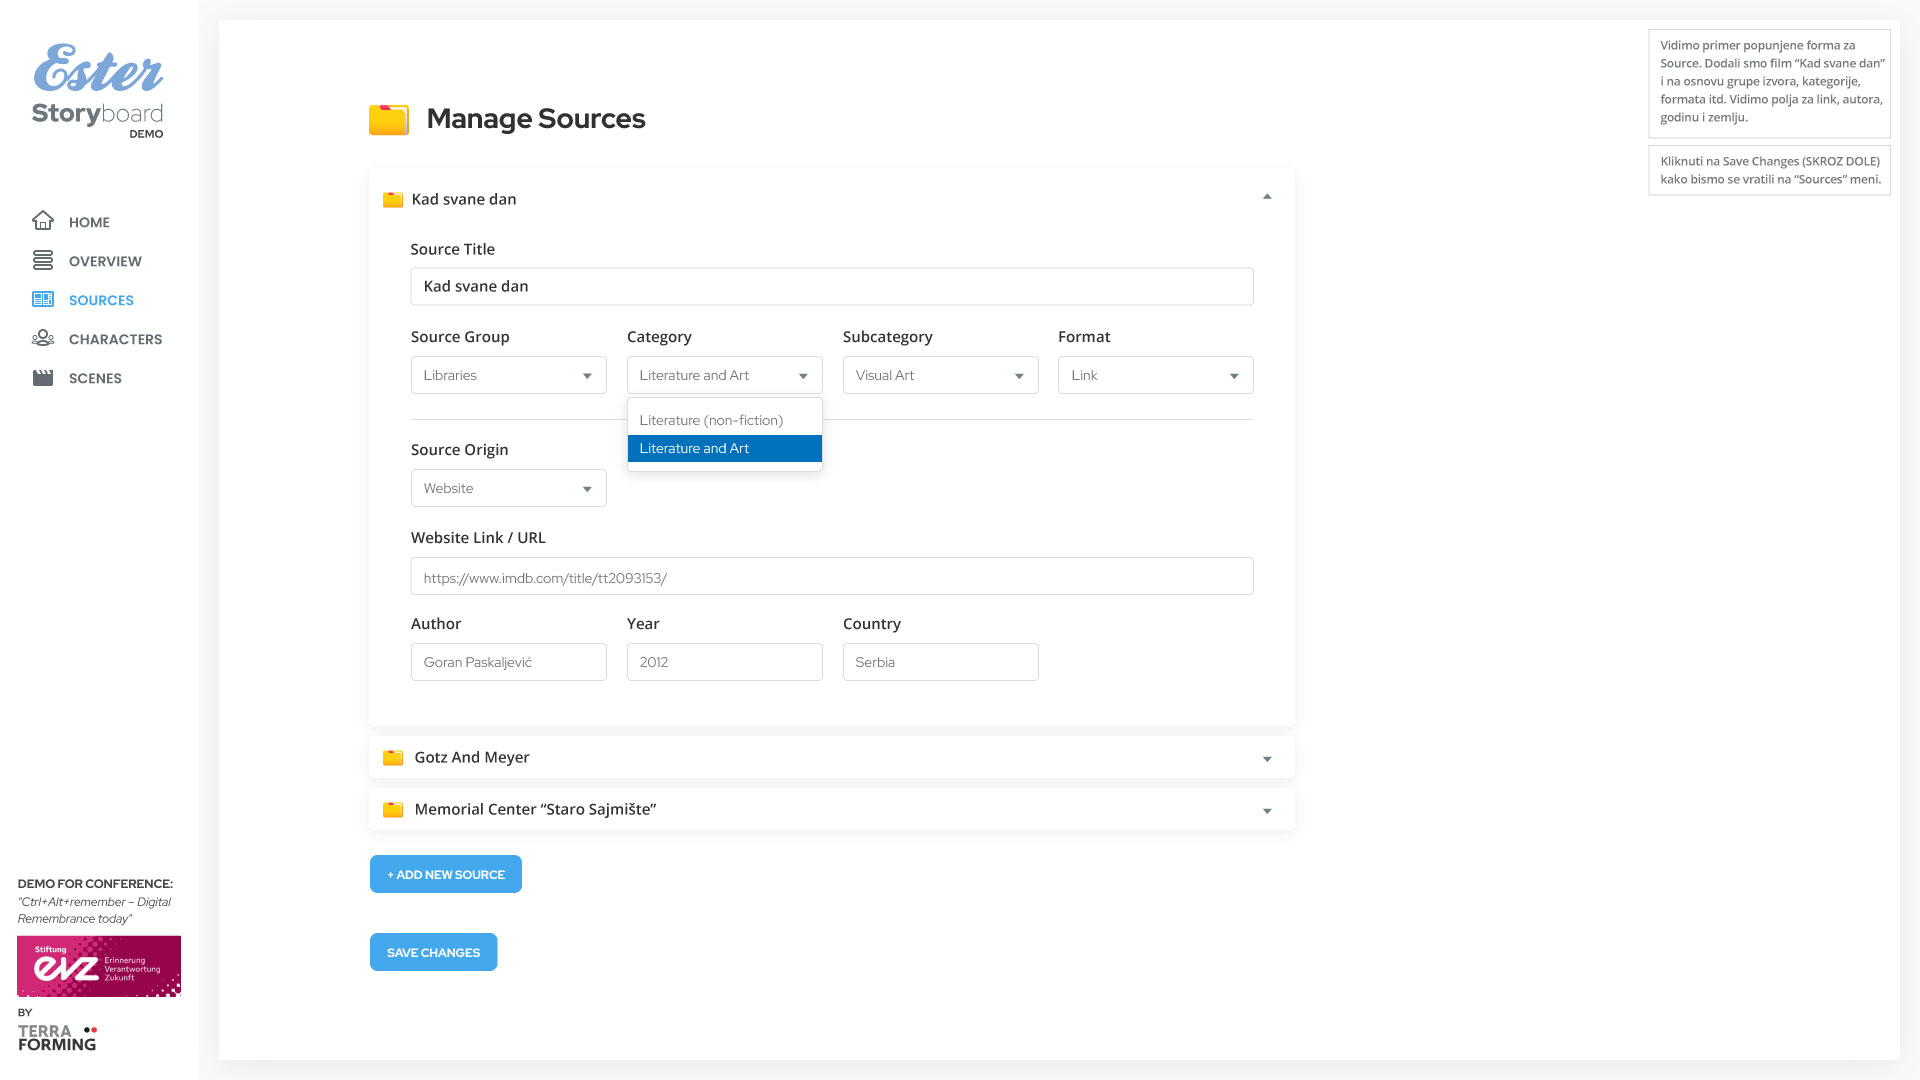1920x1080 pixels.
Task: Click the Scenes clapperboard icon
Action: 42,377
